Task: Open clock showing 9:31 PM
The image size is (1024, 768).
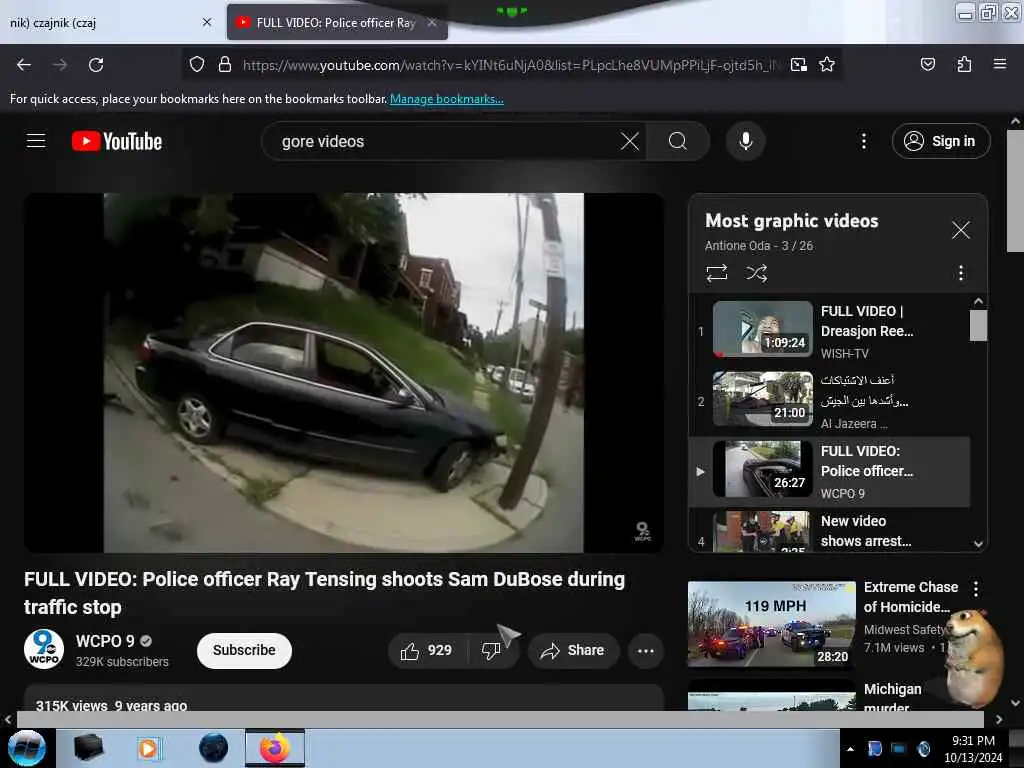Action: coord(973,749)
